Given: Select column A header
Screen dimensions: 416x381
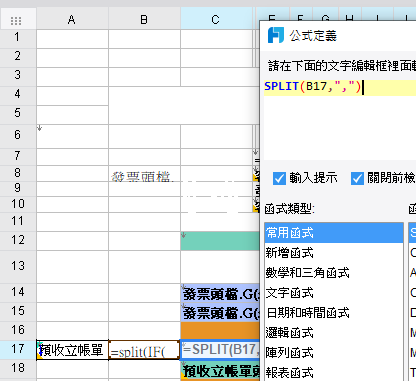Looking at the screenshot, I should [72, 20].
